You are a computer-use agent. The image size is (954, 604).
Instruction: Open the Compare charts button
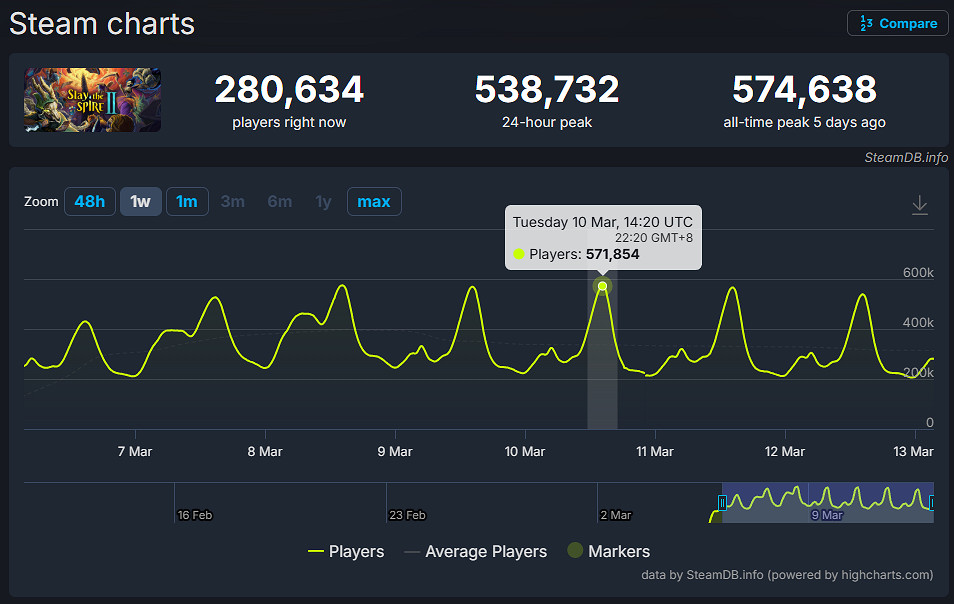[x=897, y=23]
